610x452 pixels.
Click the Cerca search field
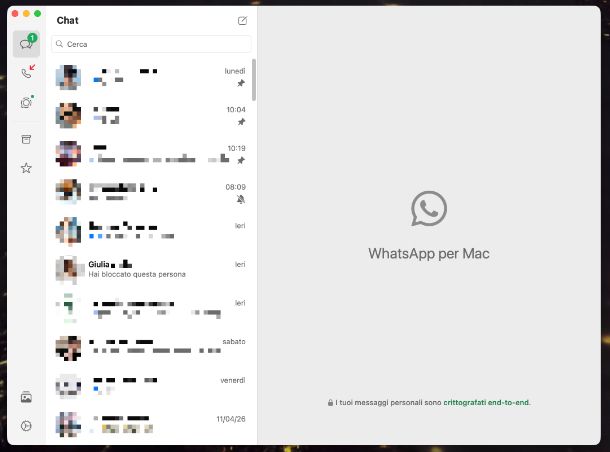pyautogui.click(x=151, y=44)
